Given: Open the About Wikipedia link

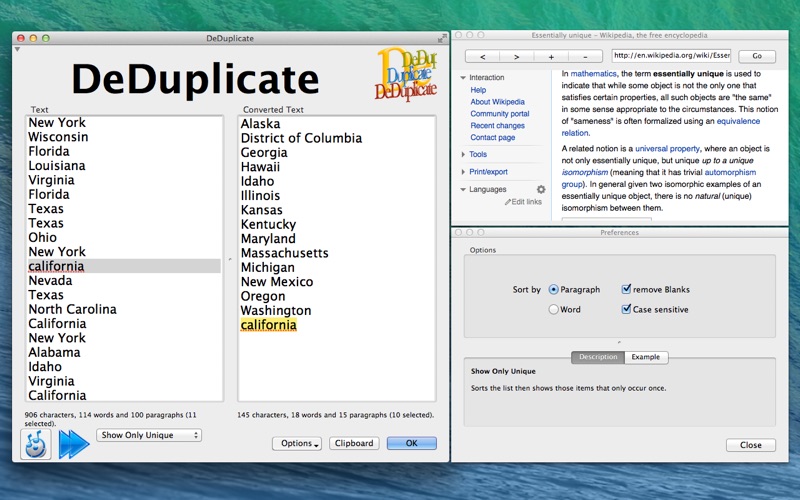Looking at the screenshot, I should click(x=497, y=102).
